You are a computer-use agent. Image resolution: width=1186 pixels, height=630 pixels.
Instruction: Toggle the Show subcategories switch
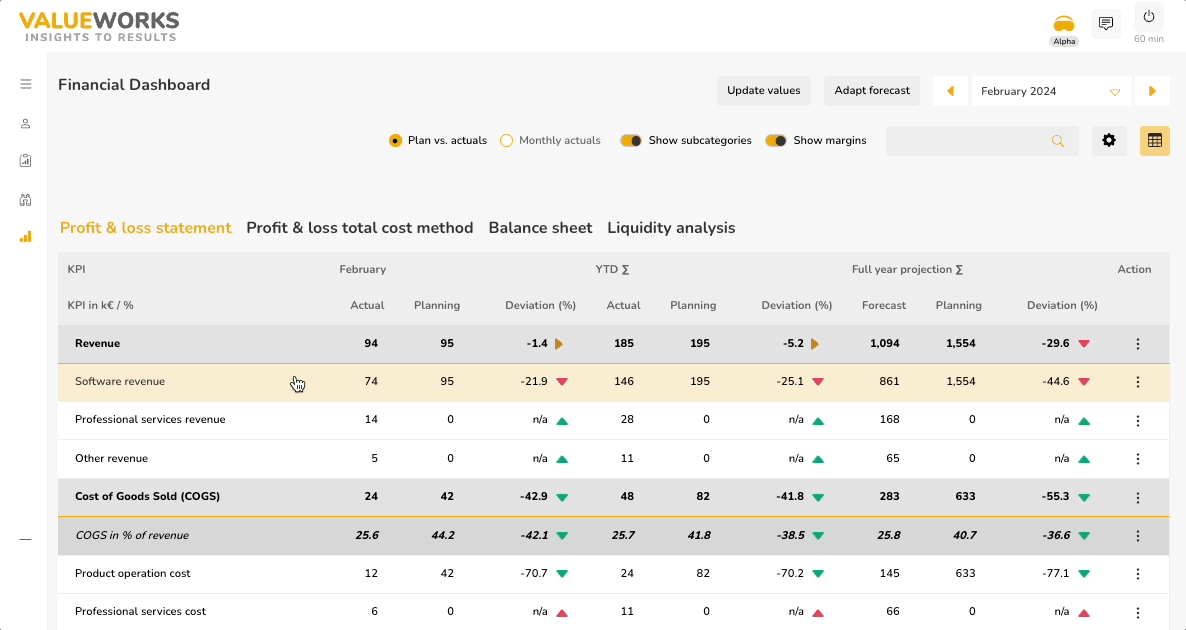[631, 141]
